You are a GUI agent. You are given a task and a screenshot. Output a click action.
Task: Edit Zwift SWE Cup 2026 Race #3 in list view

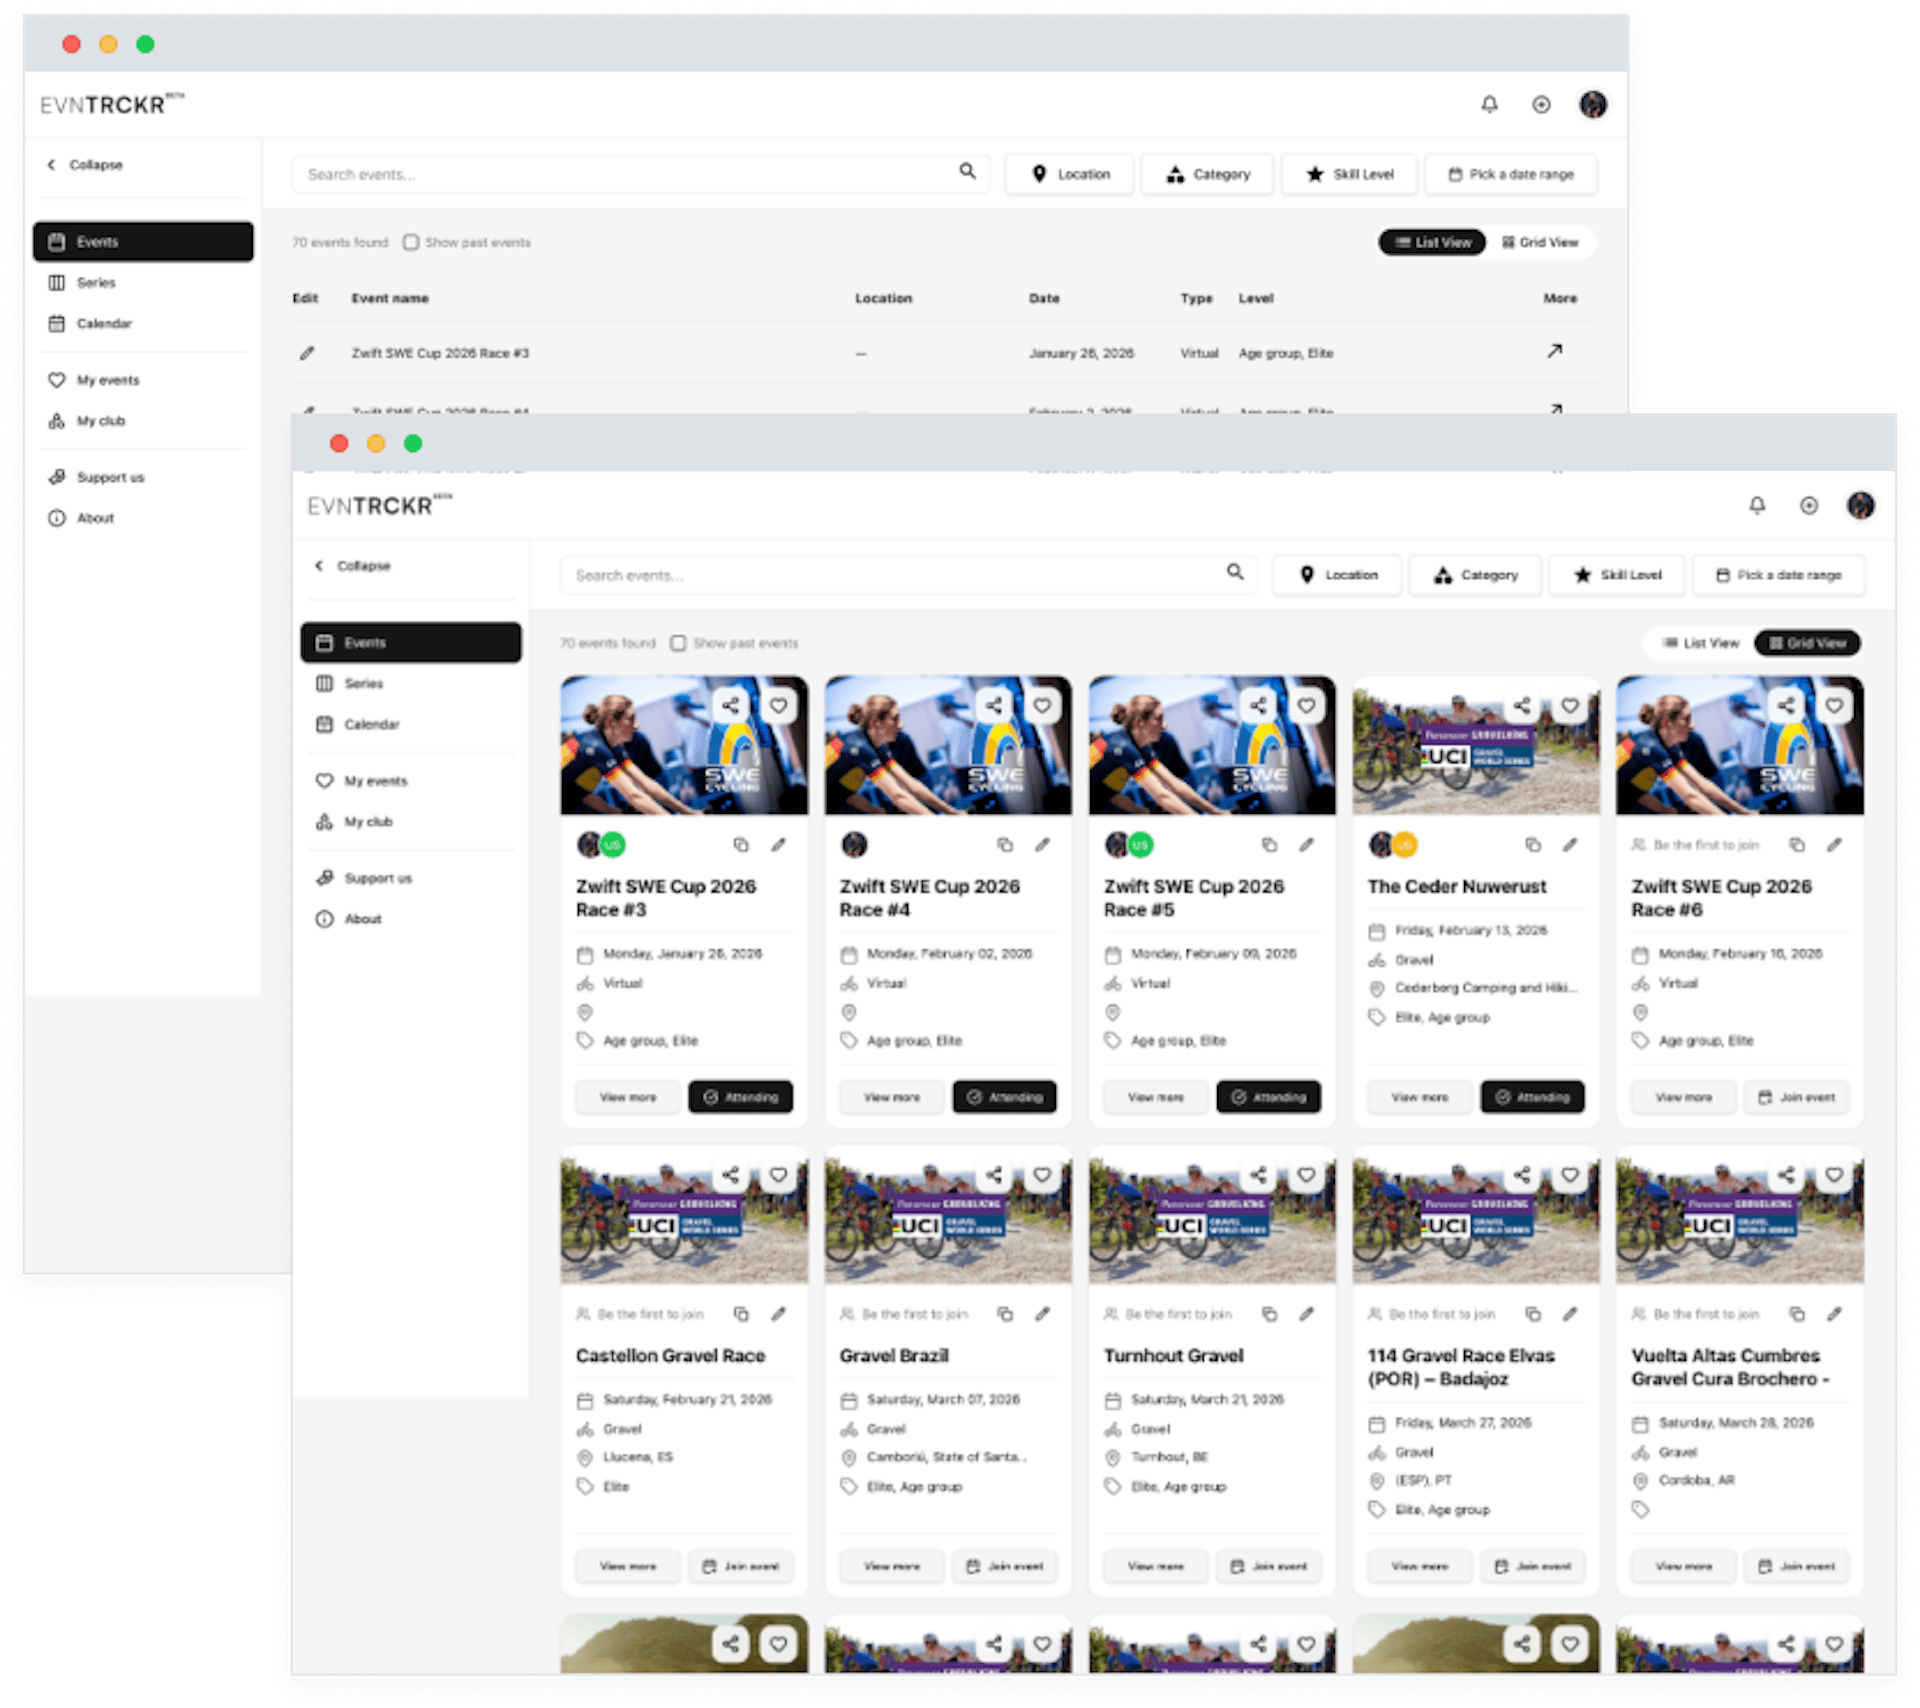click(x=307, y=353)
